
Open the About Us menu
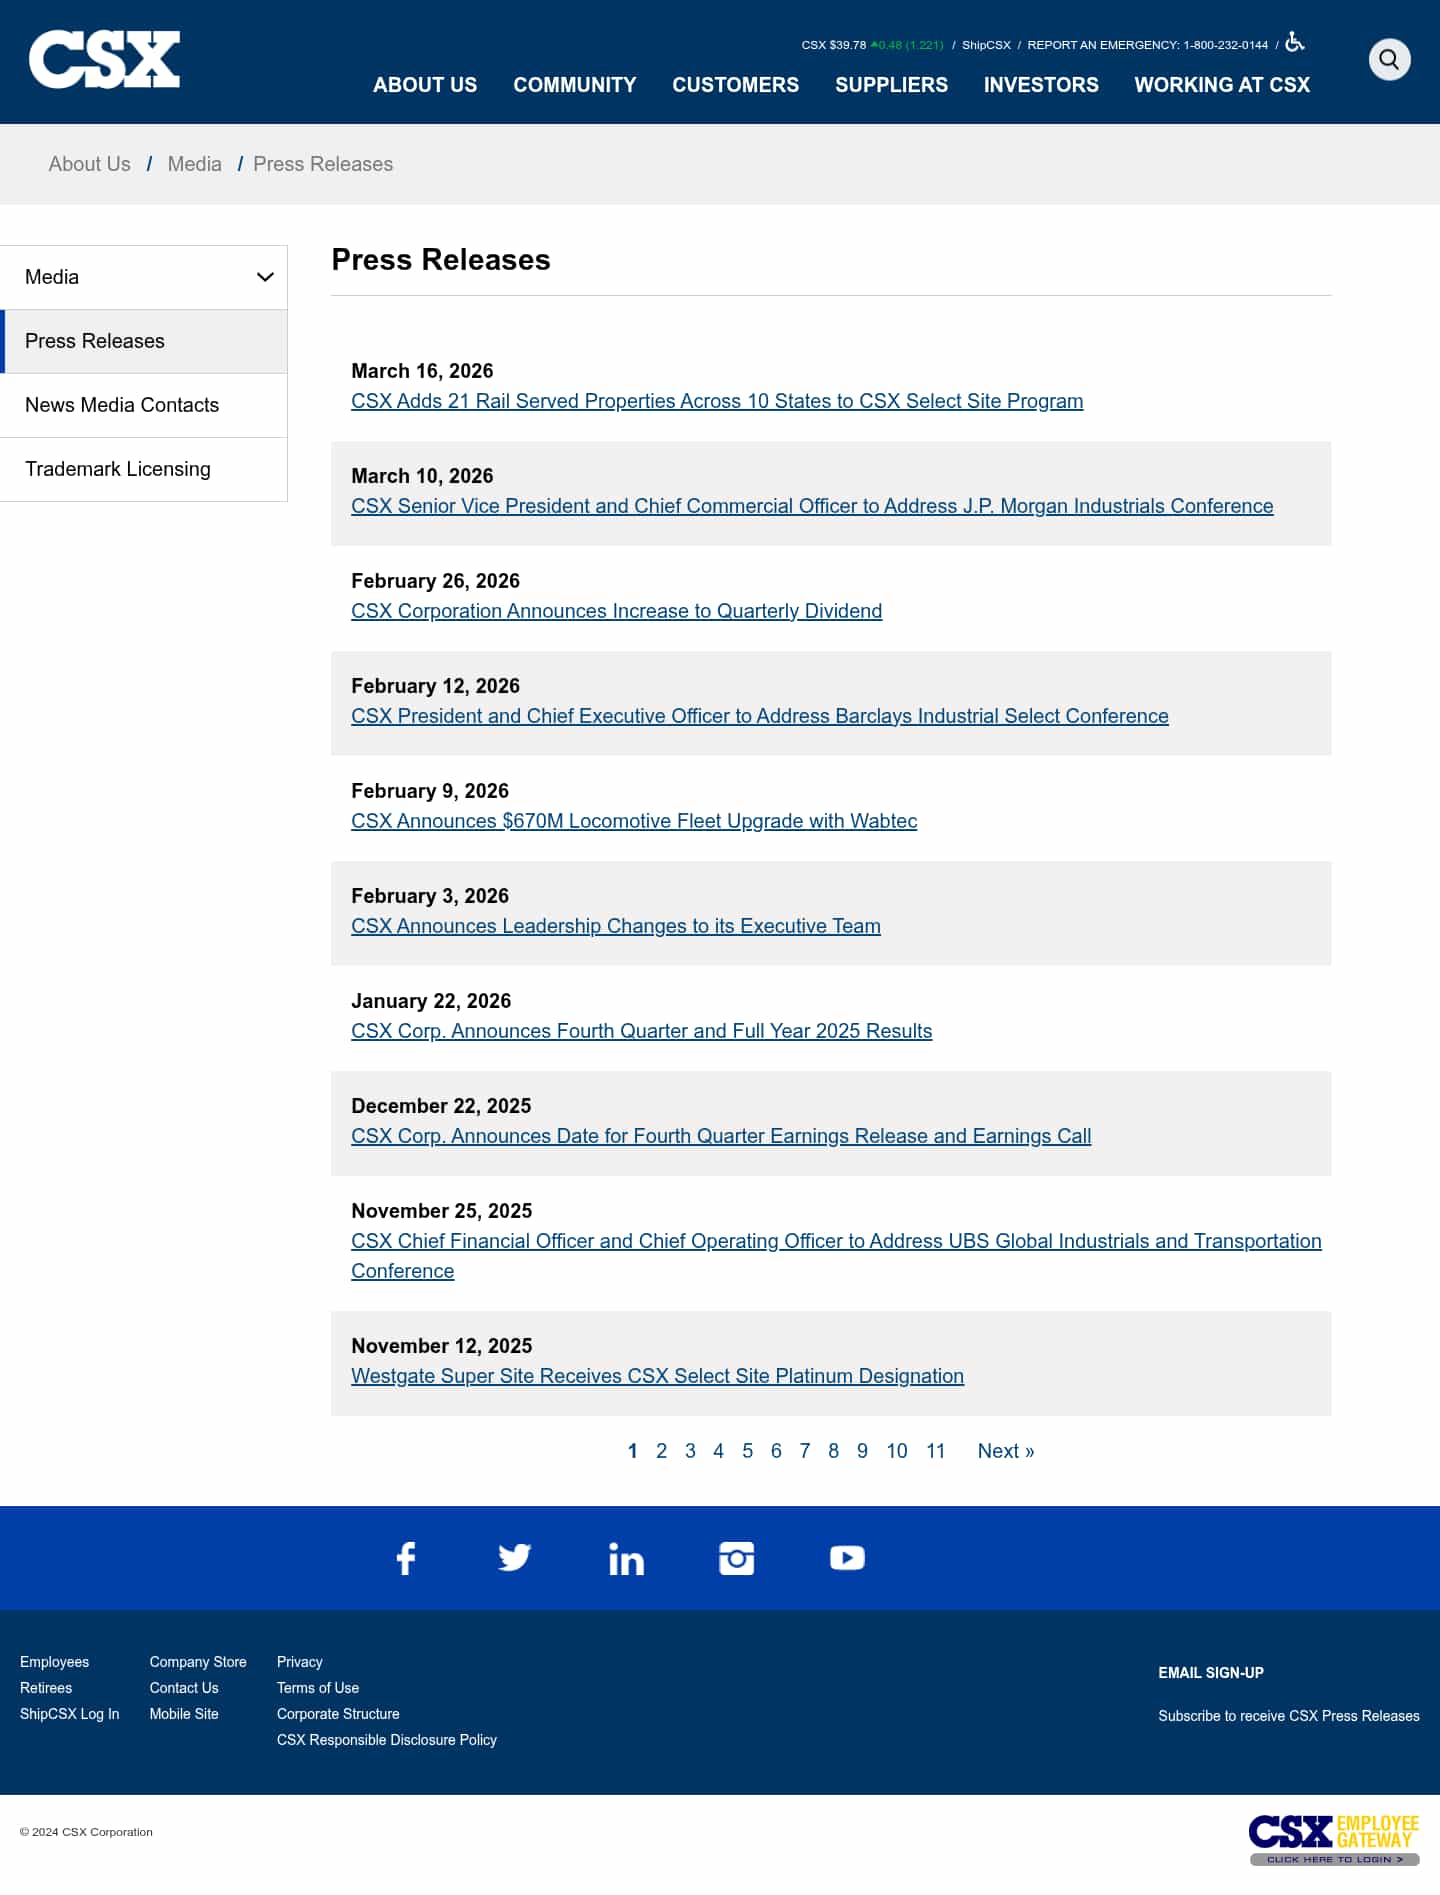tap(425, 85)
